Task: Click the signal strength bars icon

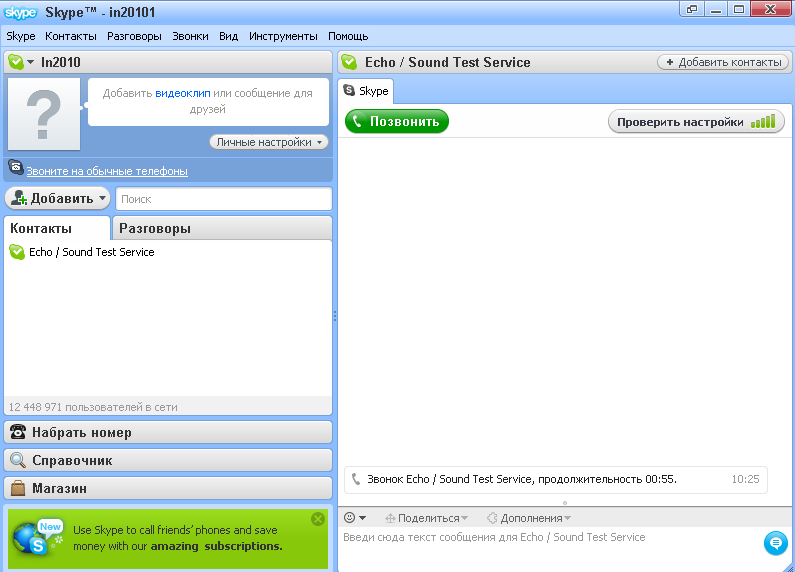Action: [x=763, y=122]
